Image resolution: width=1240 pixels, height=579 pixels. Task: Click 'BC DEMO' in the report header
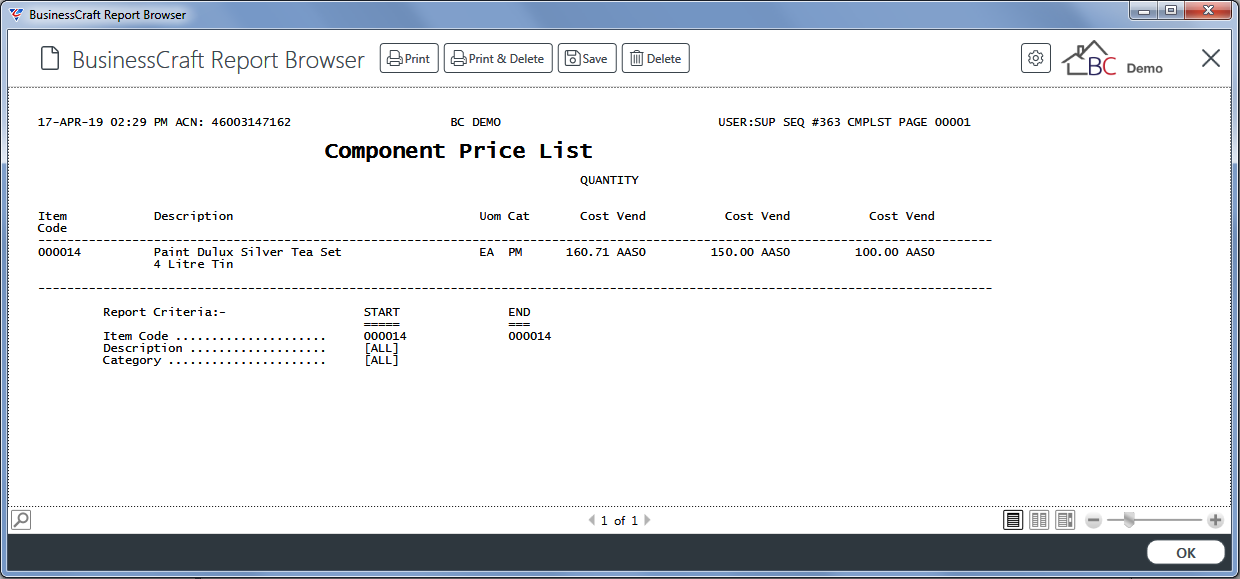coord(476,122)
